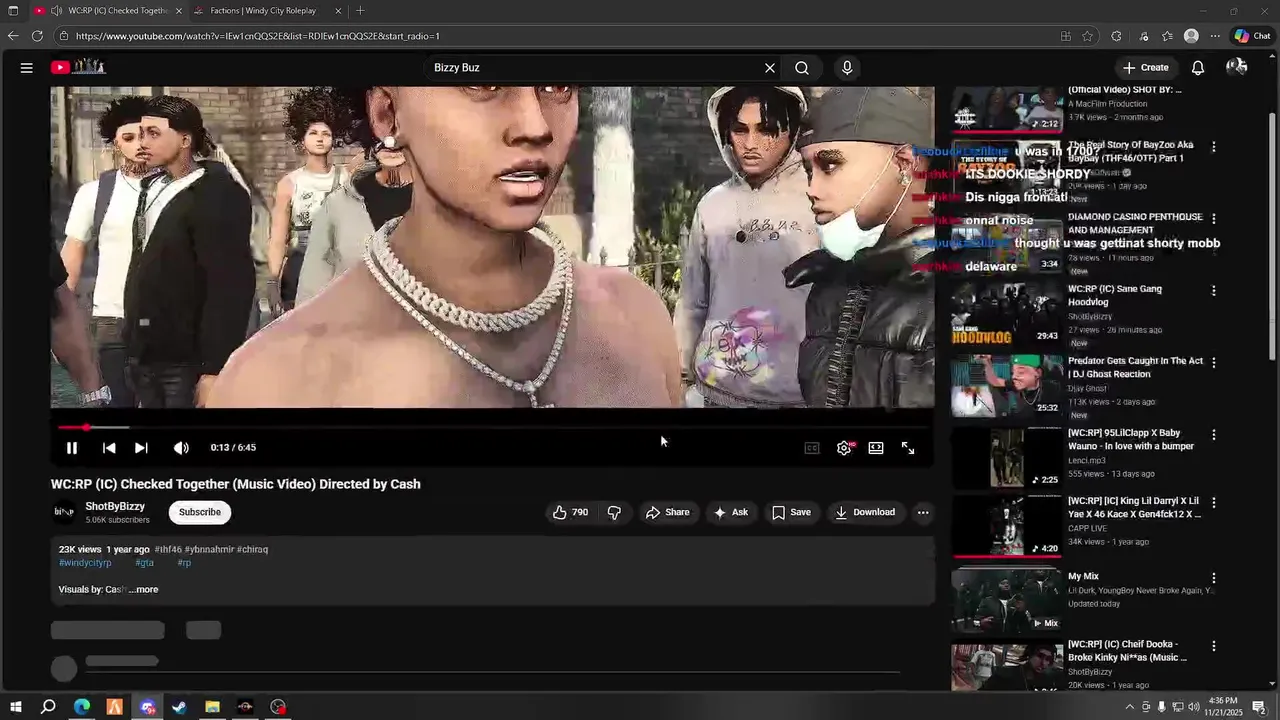Open the #windycityrp hashtag
The image size is (1280, 720).
tap(85, 563)
